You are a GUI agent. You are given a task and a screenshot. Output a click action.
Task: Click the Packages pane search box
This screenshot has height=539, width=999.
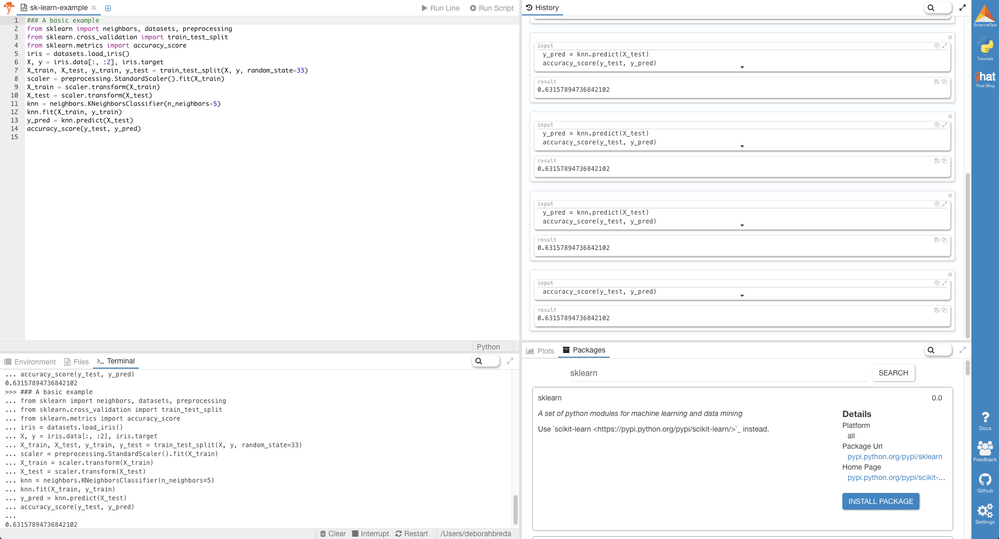(938, 350)
